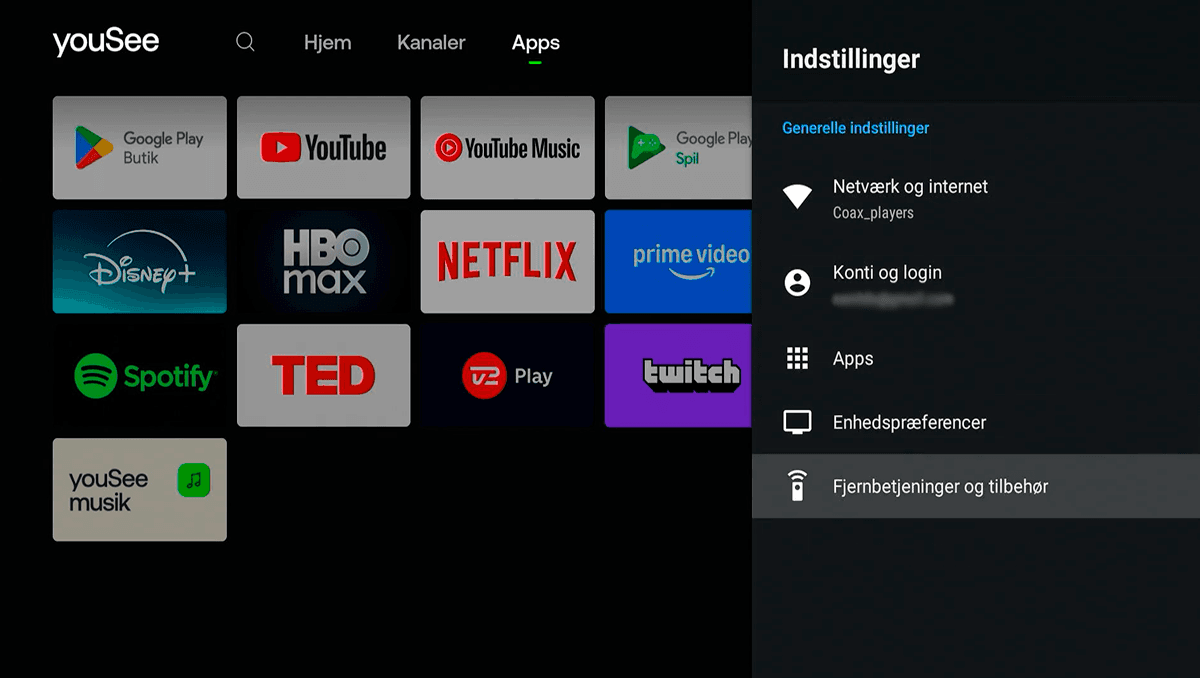Select the Apps tab
Viewport: 1200px width, 678px height.
535,42
